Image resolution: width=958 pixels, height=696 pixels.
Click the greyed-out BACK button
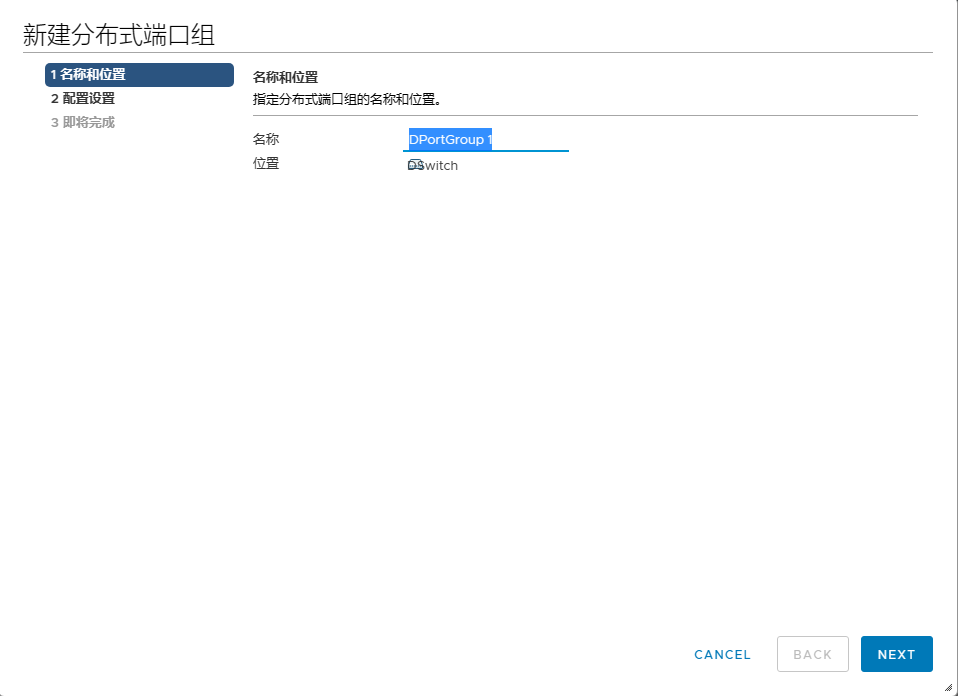coord(812,654)
